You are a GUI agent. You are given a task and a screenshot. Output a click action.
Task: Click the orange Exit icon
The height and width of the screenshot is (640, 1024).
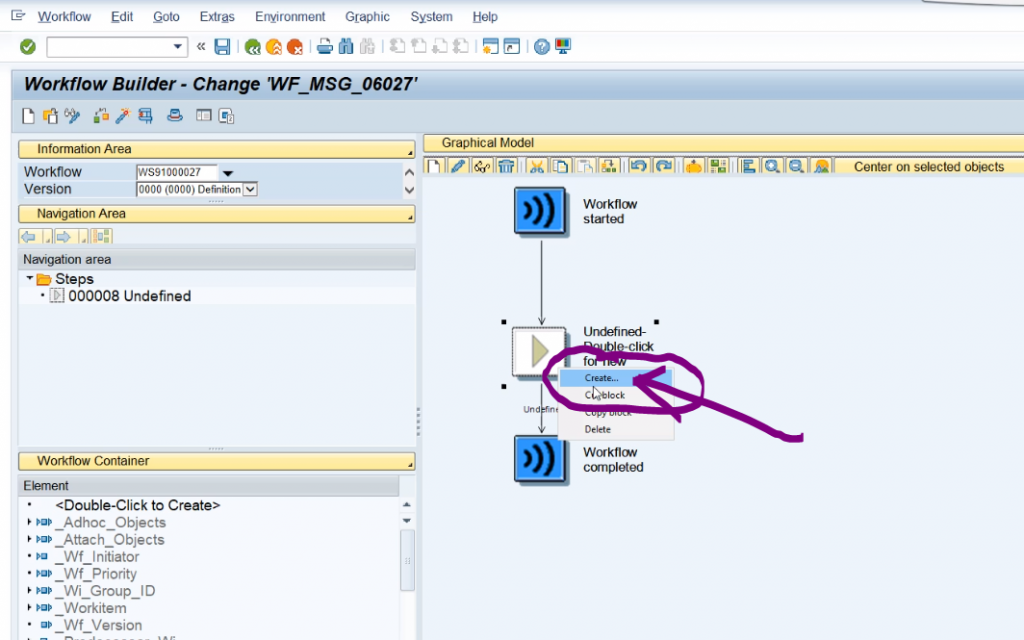[274, 47]
